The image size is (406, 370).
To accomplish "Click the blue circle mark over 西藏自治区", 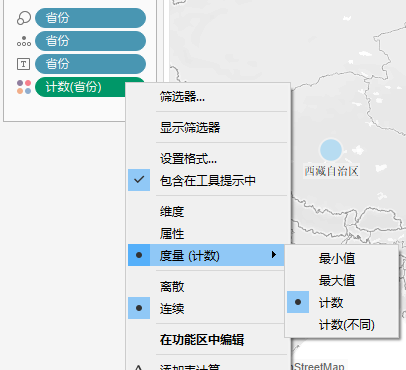I will tap(331, 150).
